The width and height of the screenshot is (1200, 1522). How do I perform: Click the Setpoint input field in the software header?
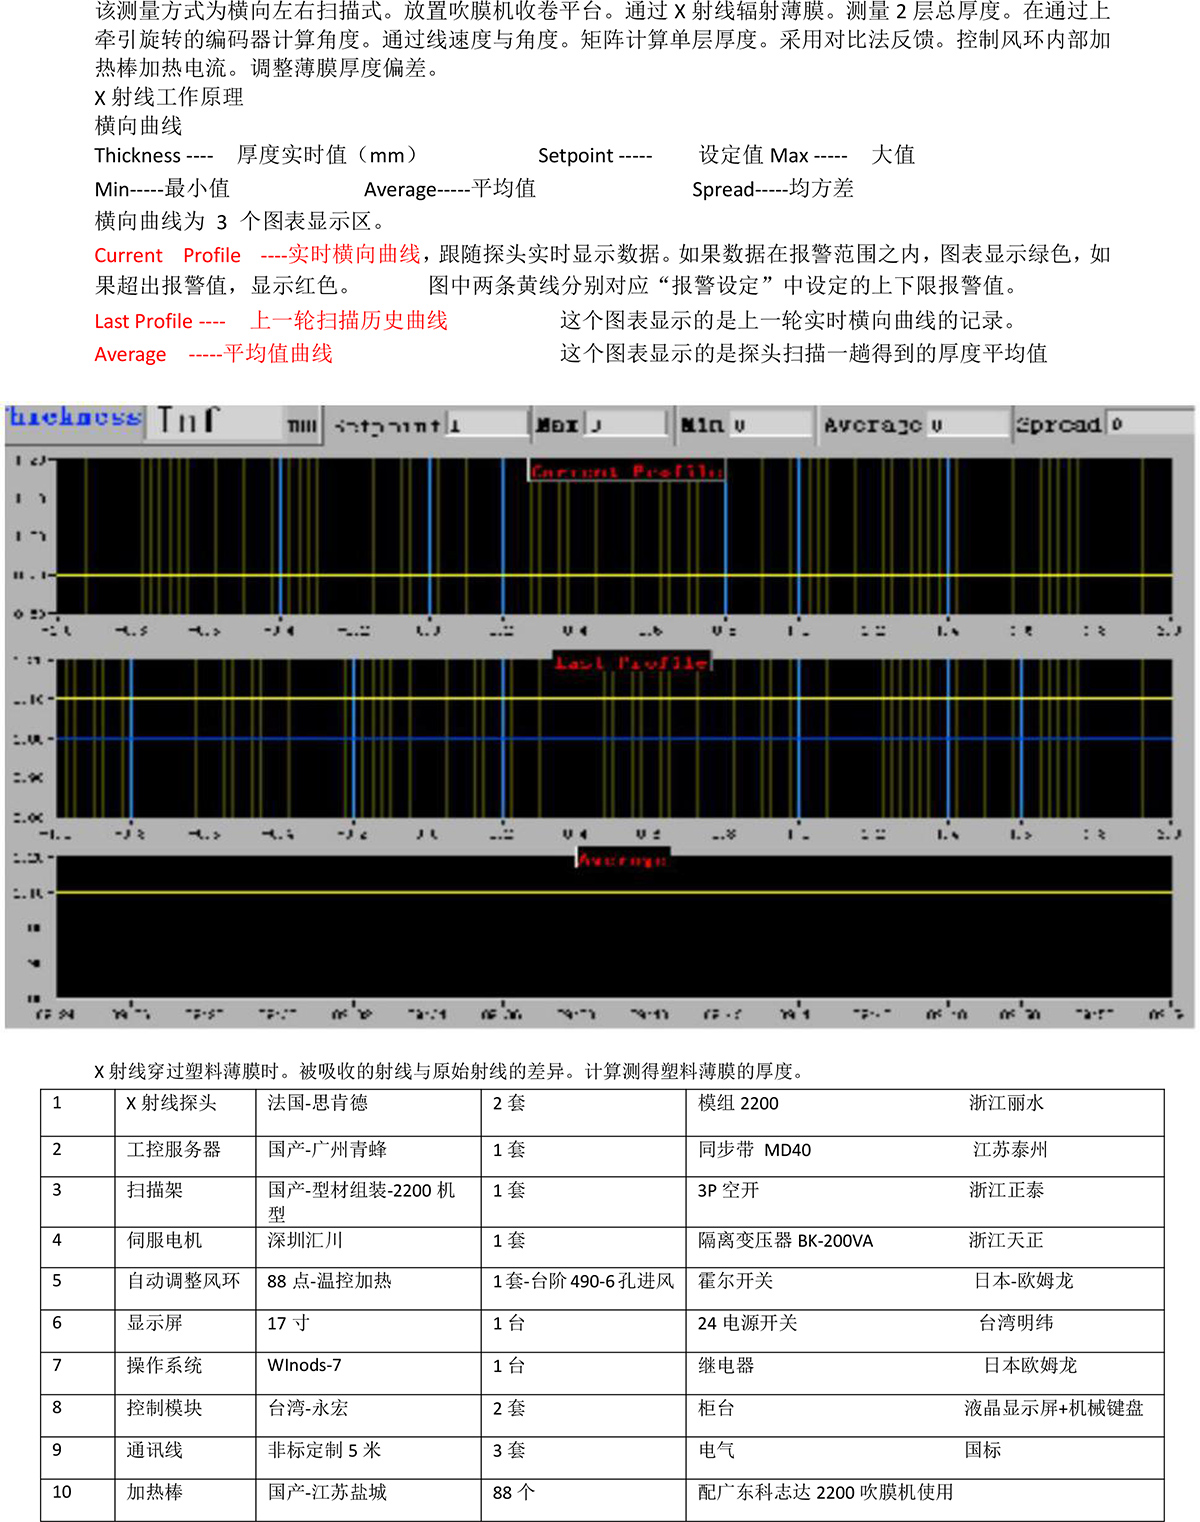[x=486, y=425]
